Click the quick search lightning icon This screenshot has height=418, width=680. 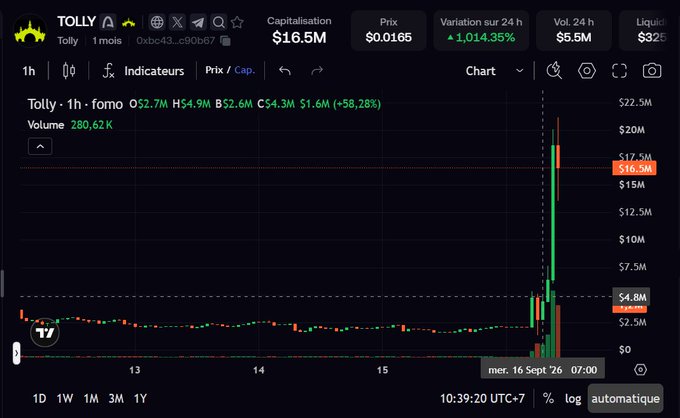(554, 70)
